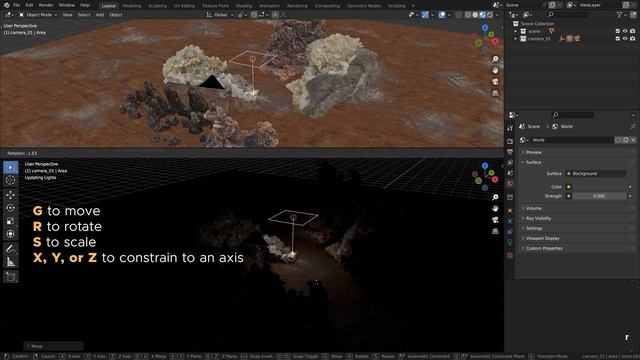Image resolution: width=640 pixels, height=360 pixels.
Task: Pick the Scale tool in lower viewport toolbar
Action: 11,221
